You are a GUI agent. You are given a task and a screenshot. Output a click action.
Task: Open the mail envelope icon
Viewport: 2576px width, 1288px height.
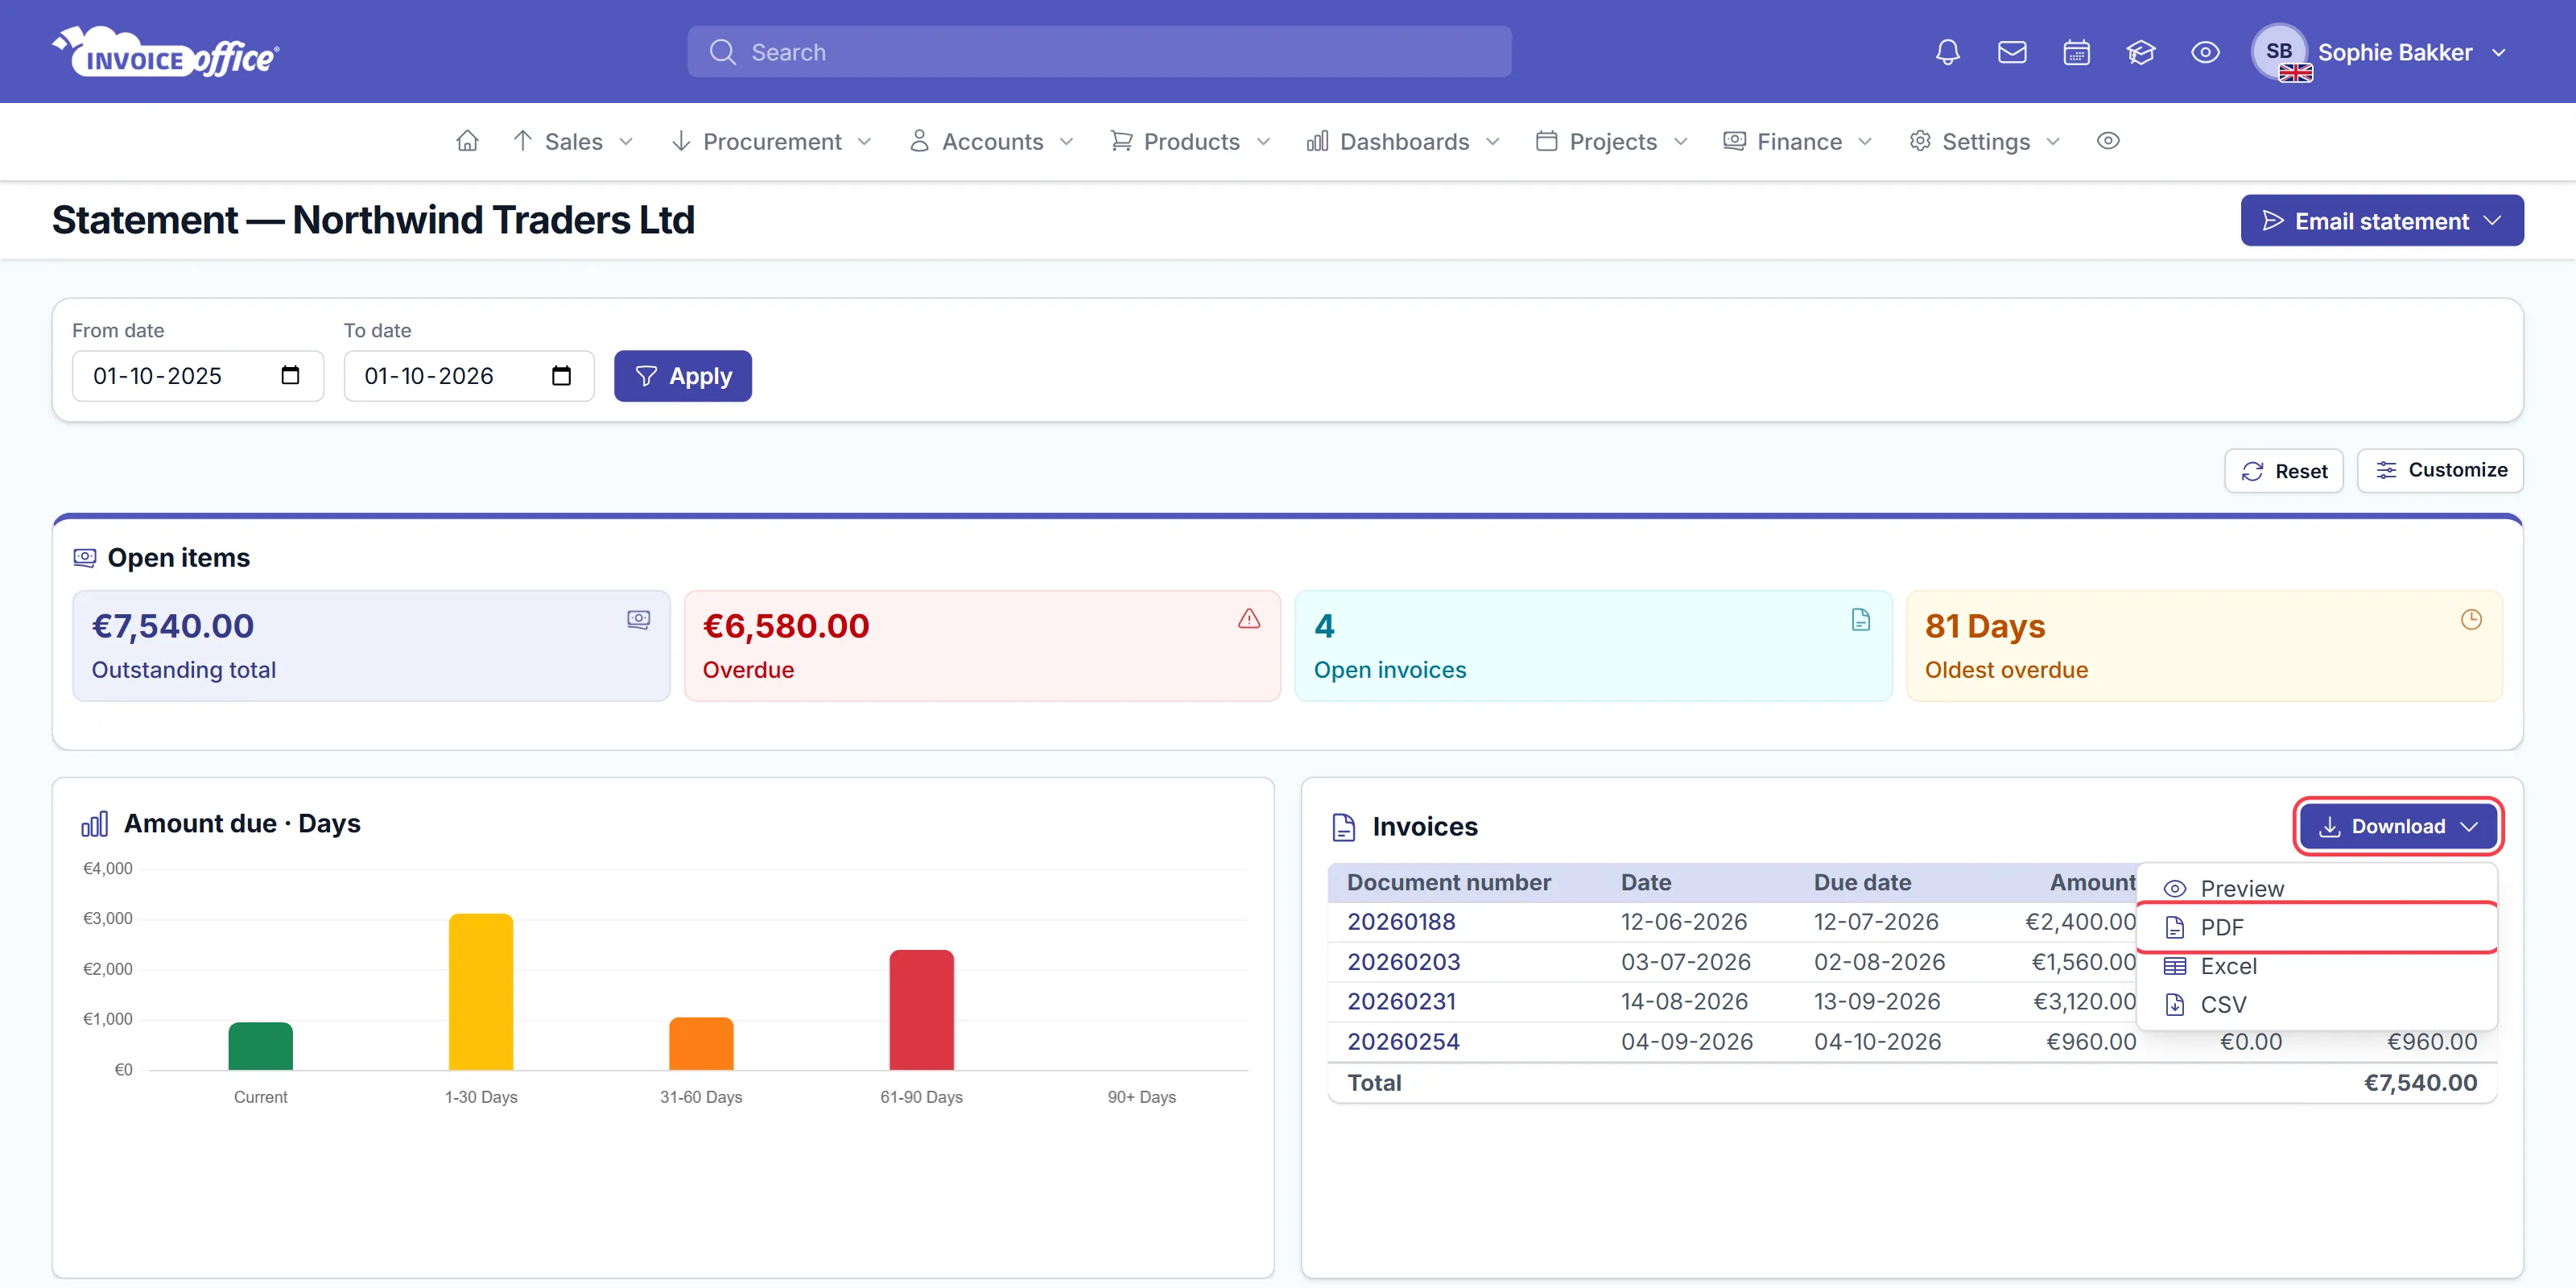2012,52
